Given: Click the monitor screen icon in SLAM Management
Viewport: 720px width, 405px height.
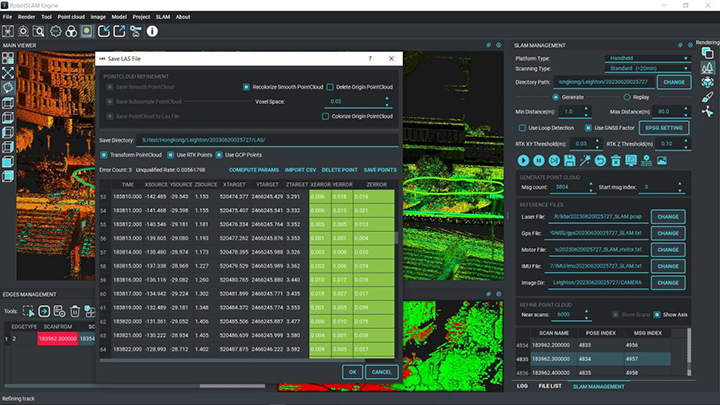Looking at the screenshot, I should point(631,160).
